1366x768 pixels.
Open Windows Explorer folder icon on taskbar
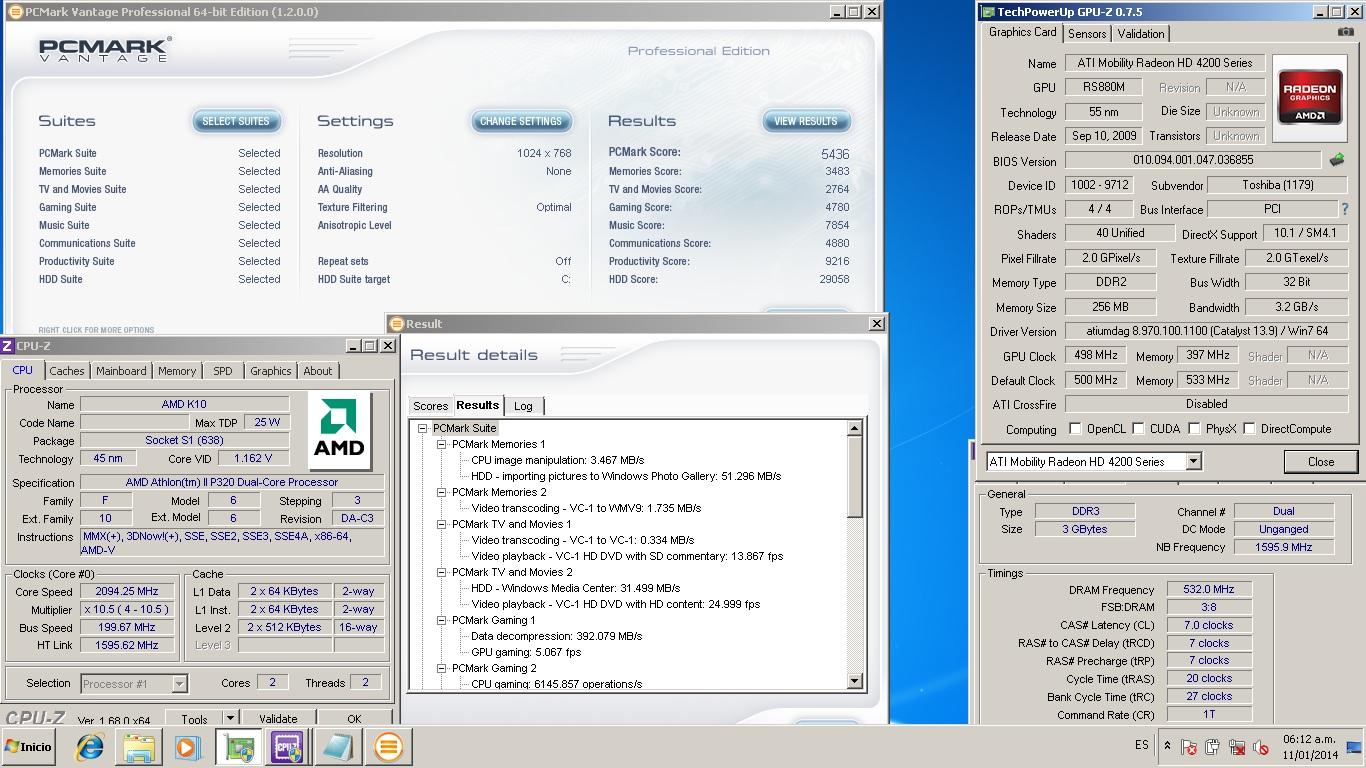(x=139, y=747)
